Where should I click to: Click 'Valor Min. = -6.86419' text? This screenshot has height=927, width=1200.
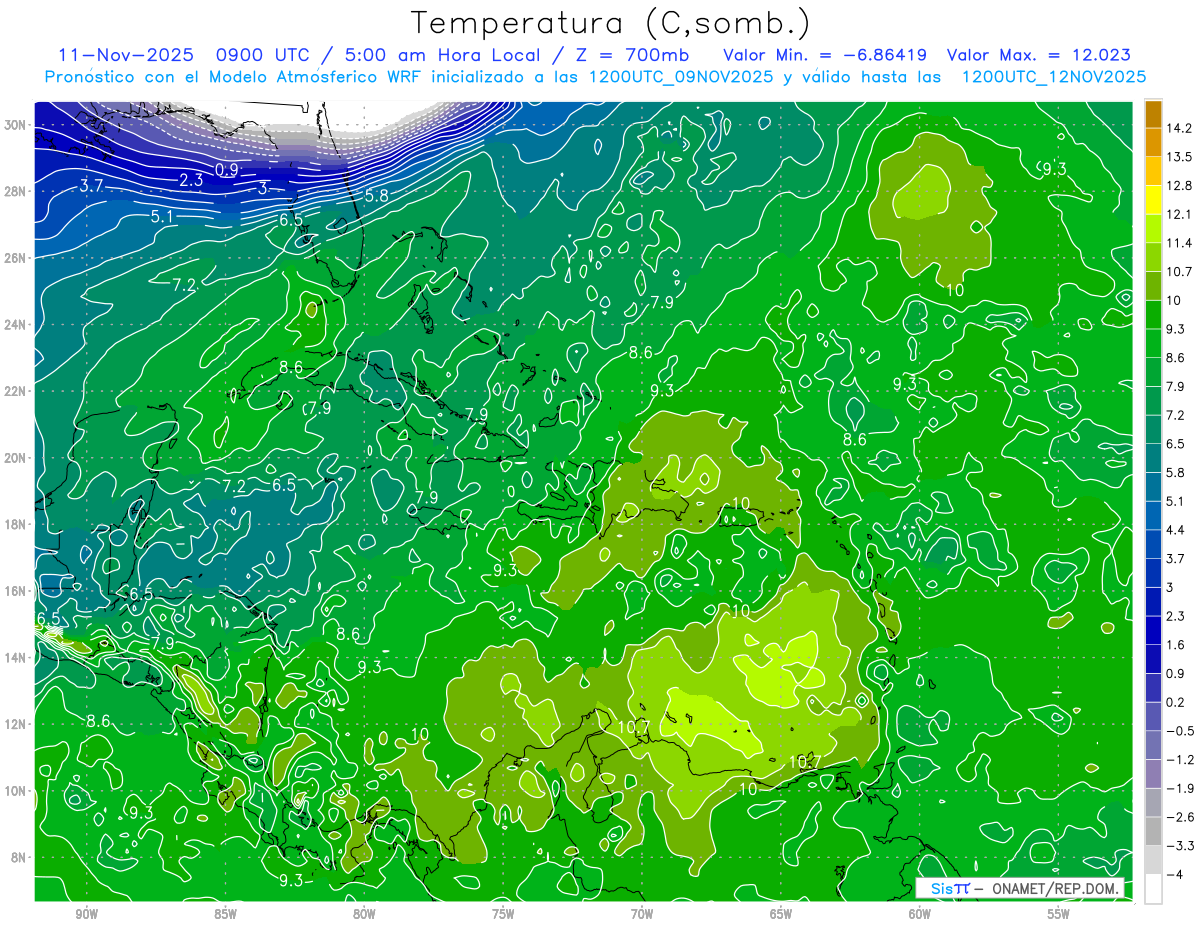[824, 55]
